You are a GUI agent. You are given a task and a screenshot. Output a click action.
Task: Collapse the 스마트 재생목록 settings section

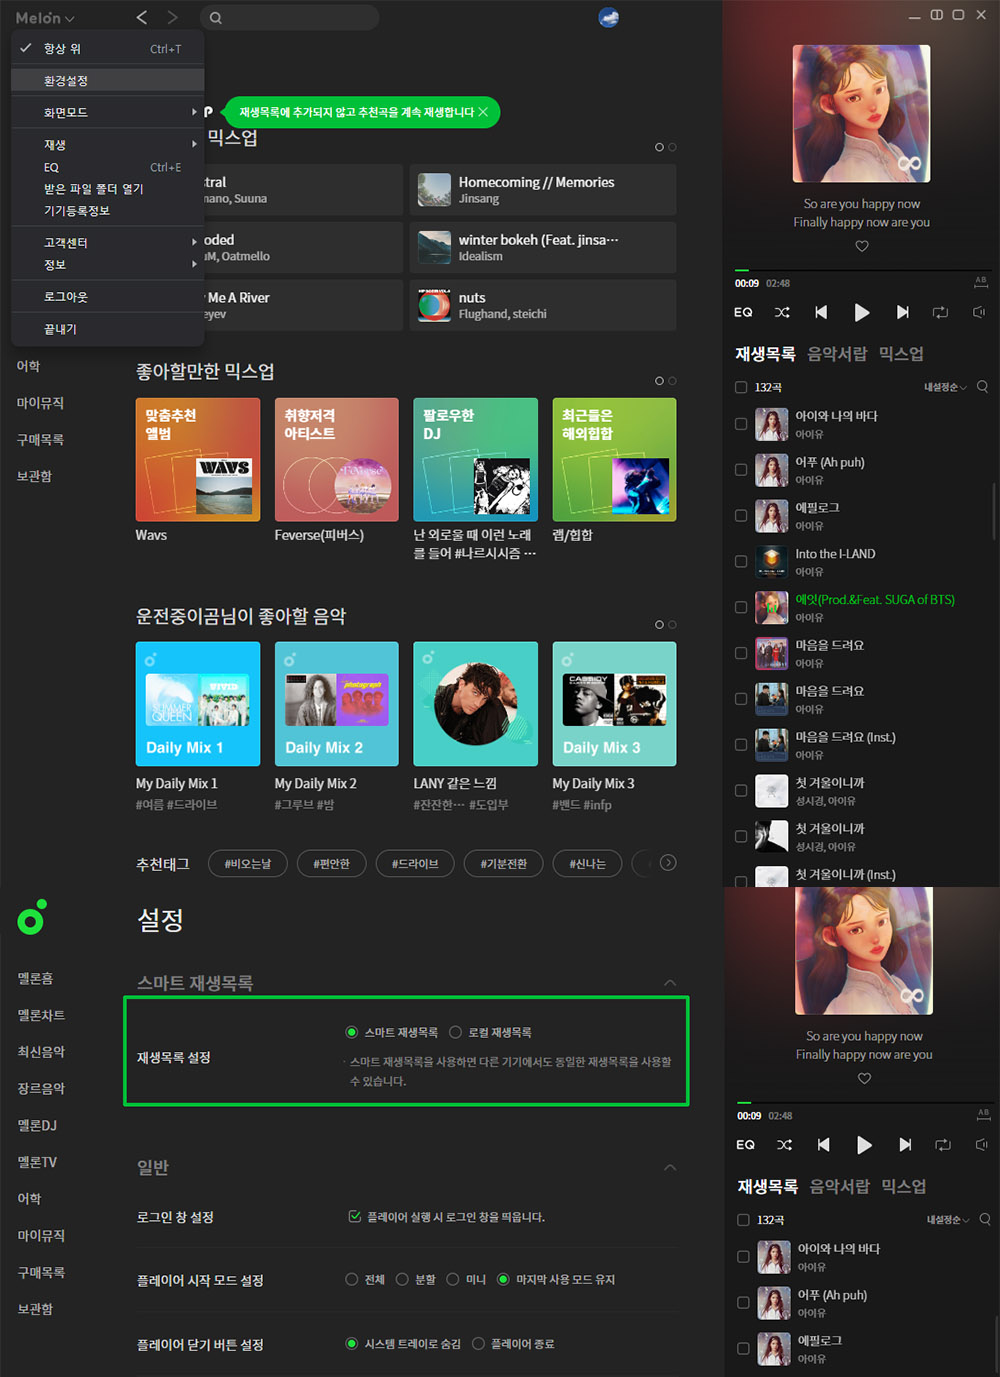[x=670, y=983]
